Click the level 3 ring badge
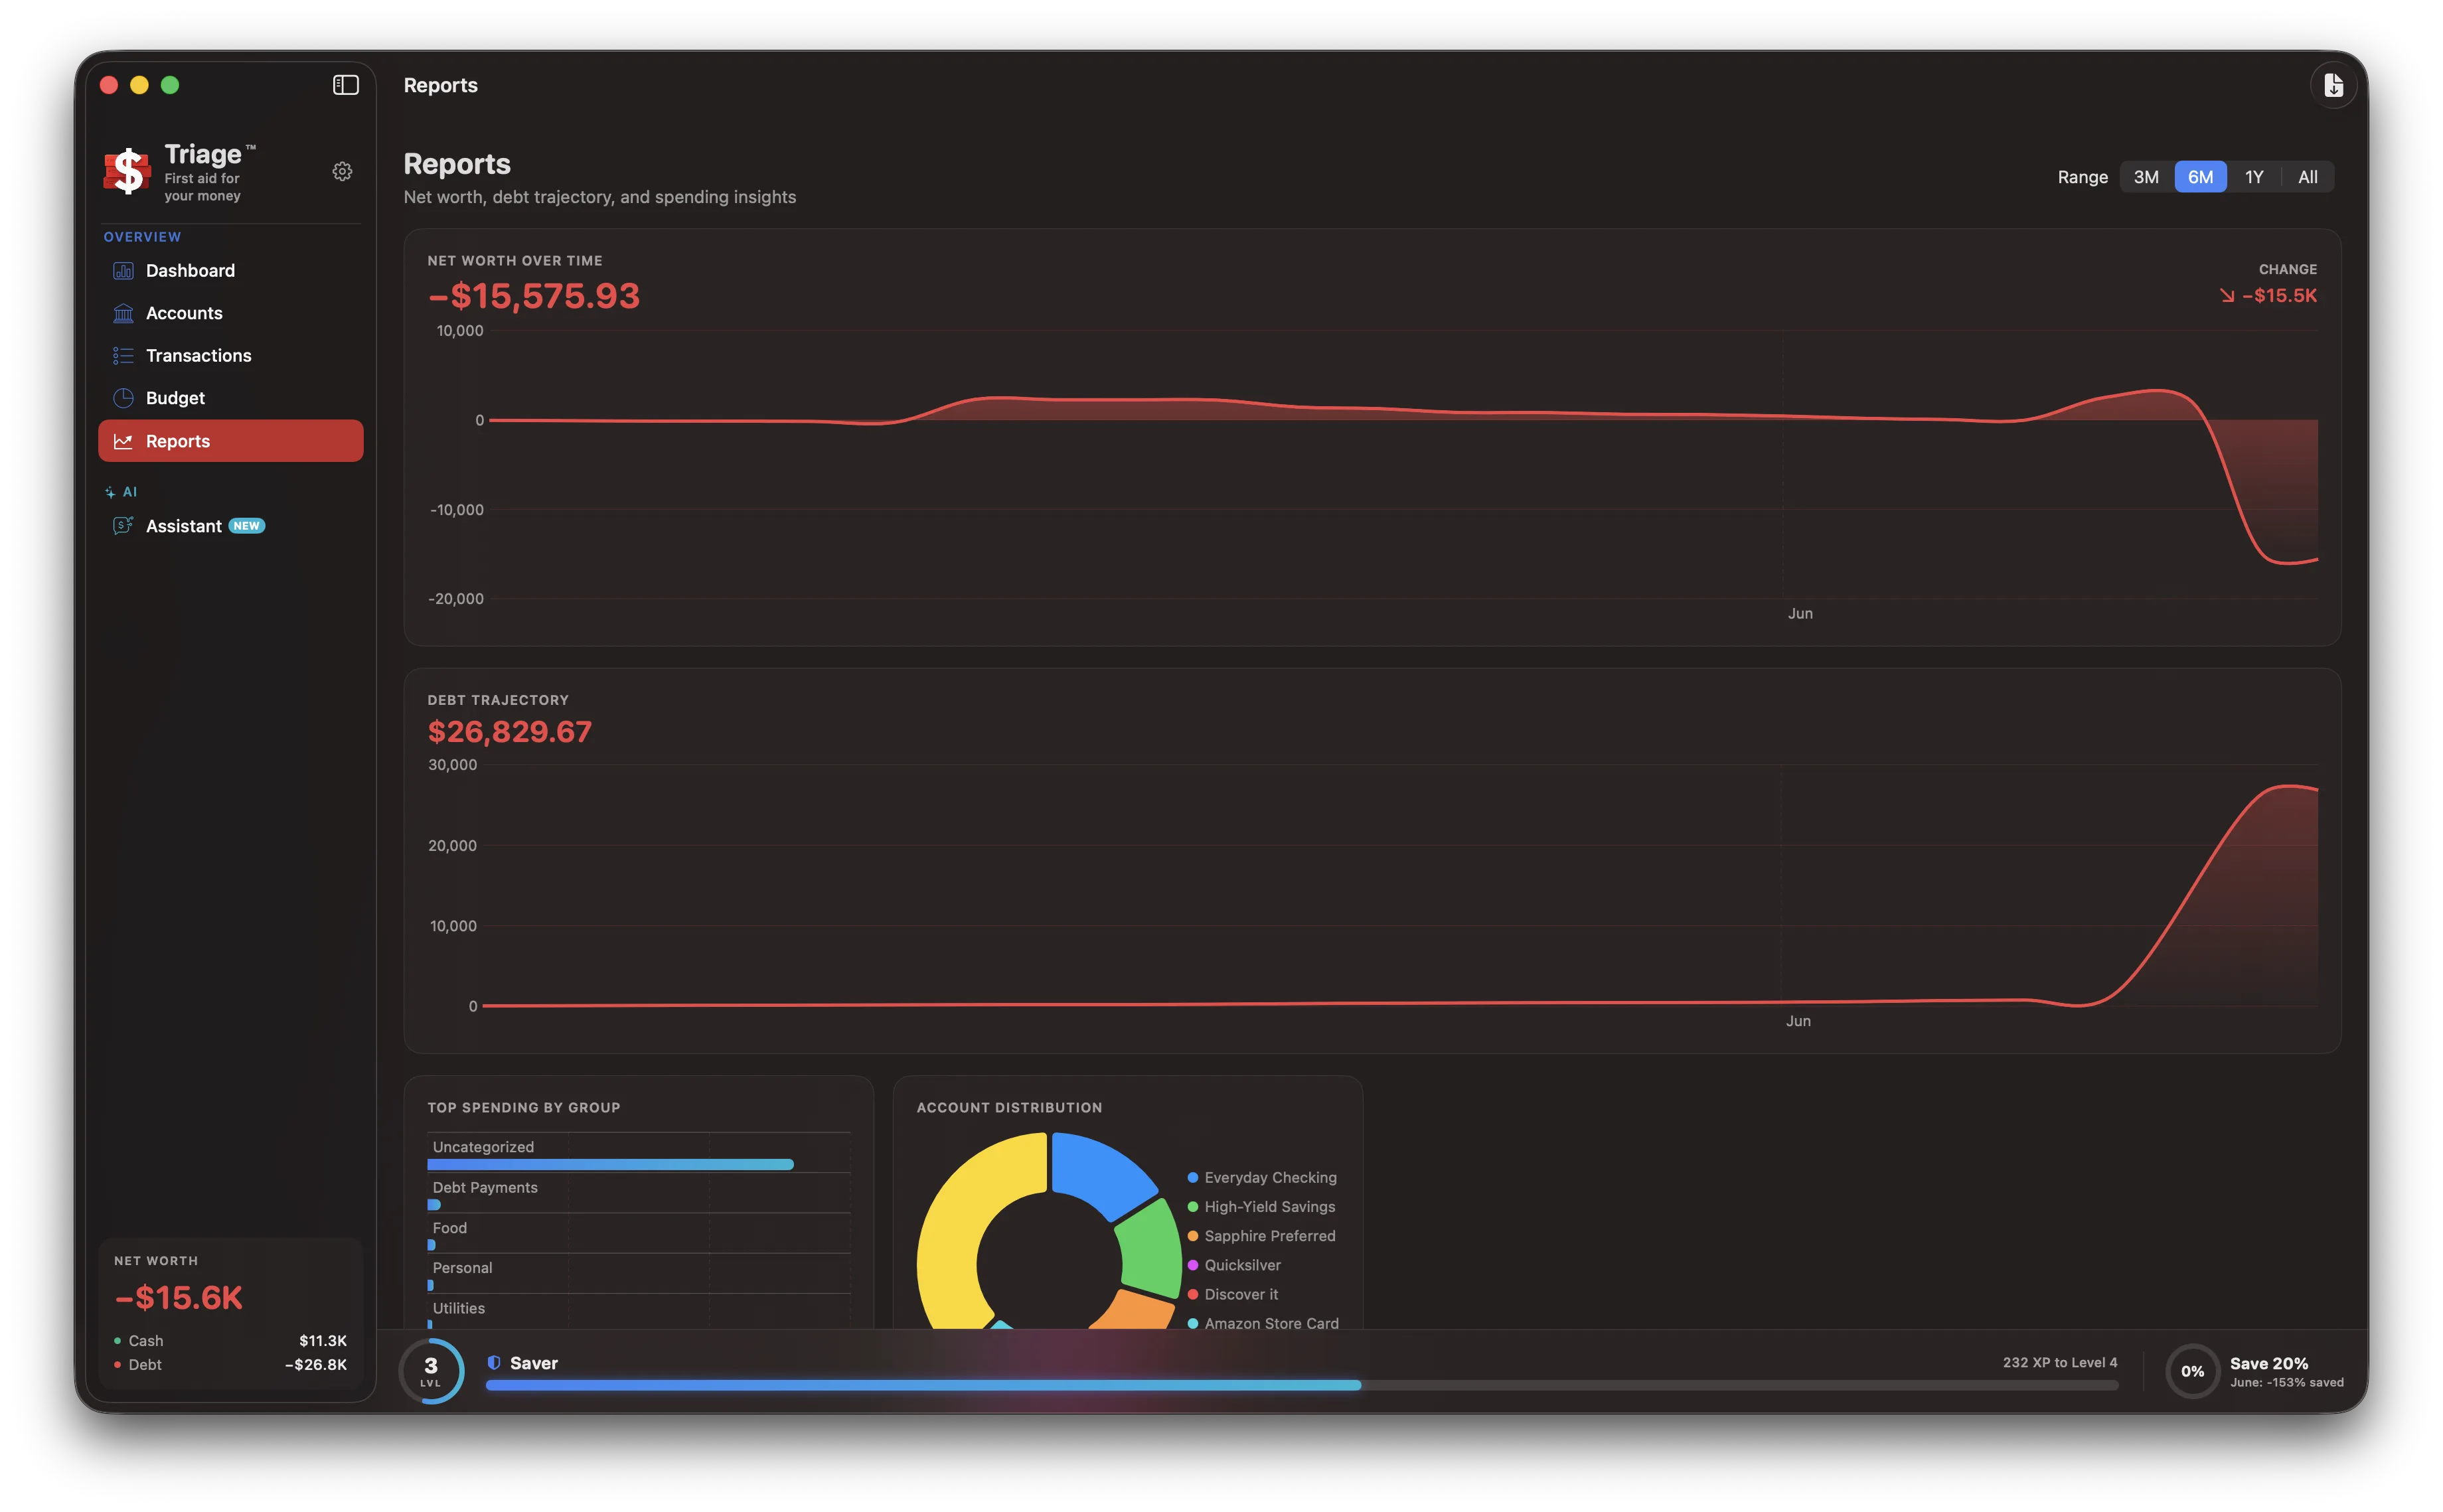The image size is (2443, 1512). [x=431, y=1370]
